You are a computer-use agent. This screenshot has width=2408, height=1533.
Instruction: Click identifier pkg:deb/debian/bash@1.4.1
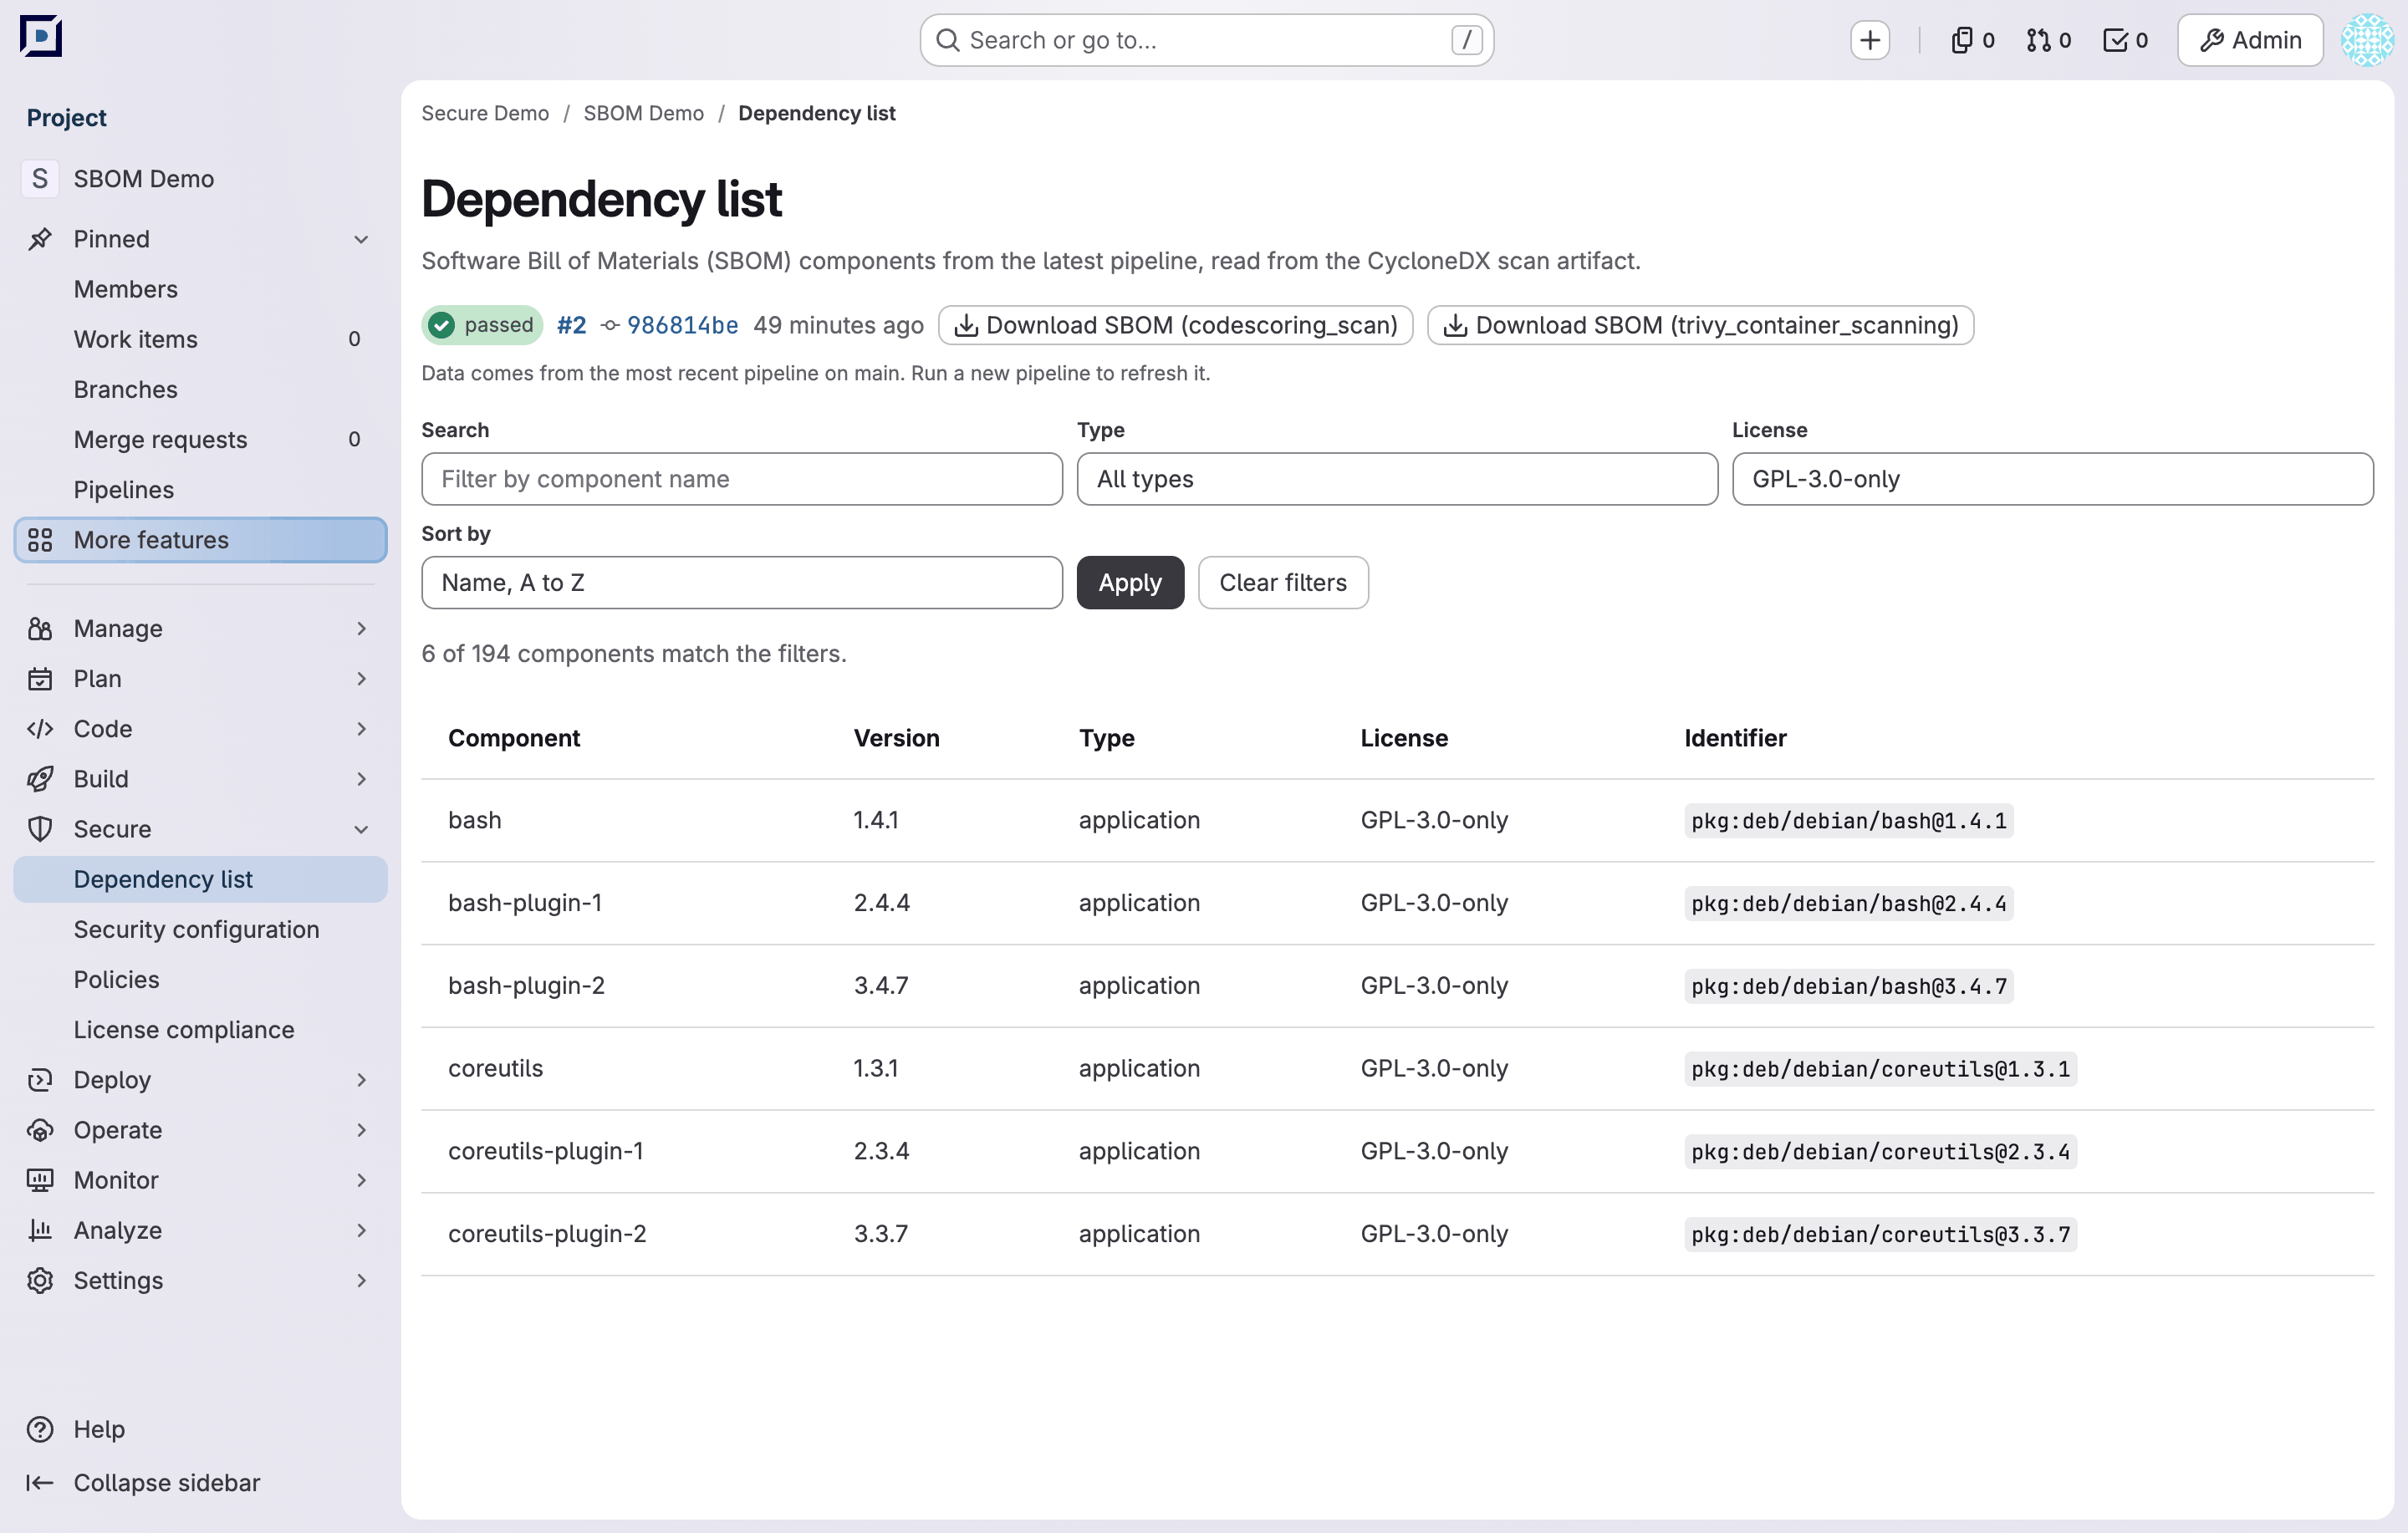pyautogui.click(x=1848, y=820)
